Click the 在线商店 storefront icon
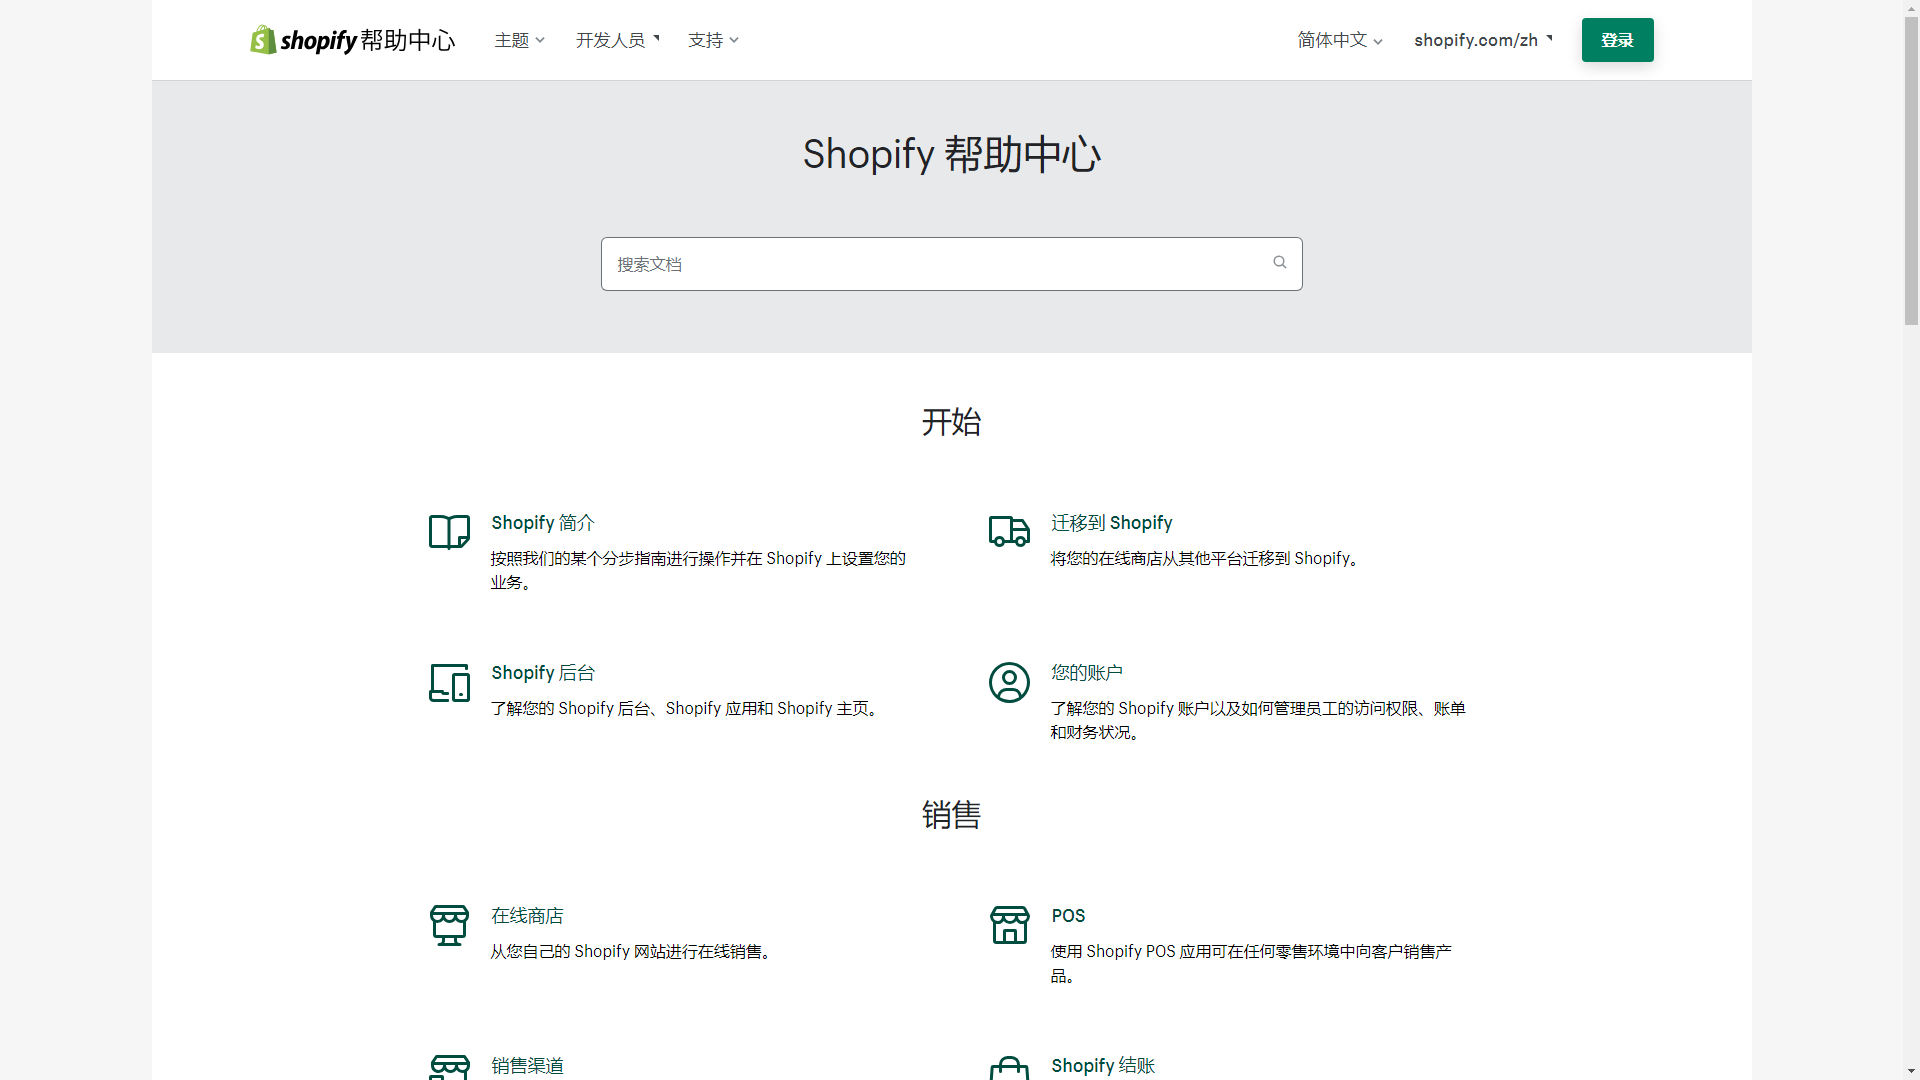1920x1080 pixels. tap(448, 925)
